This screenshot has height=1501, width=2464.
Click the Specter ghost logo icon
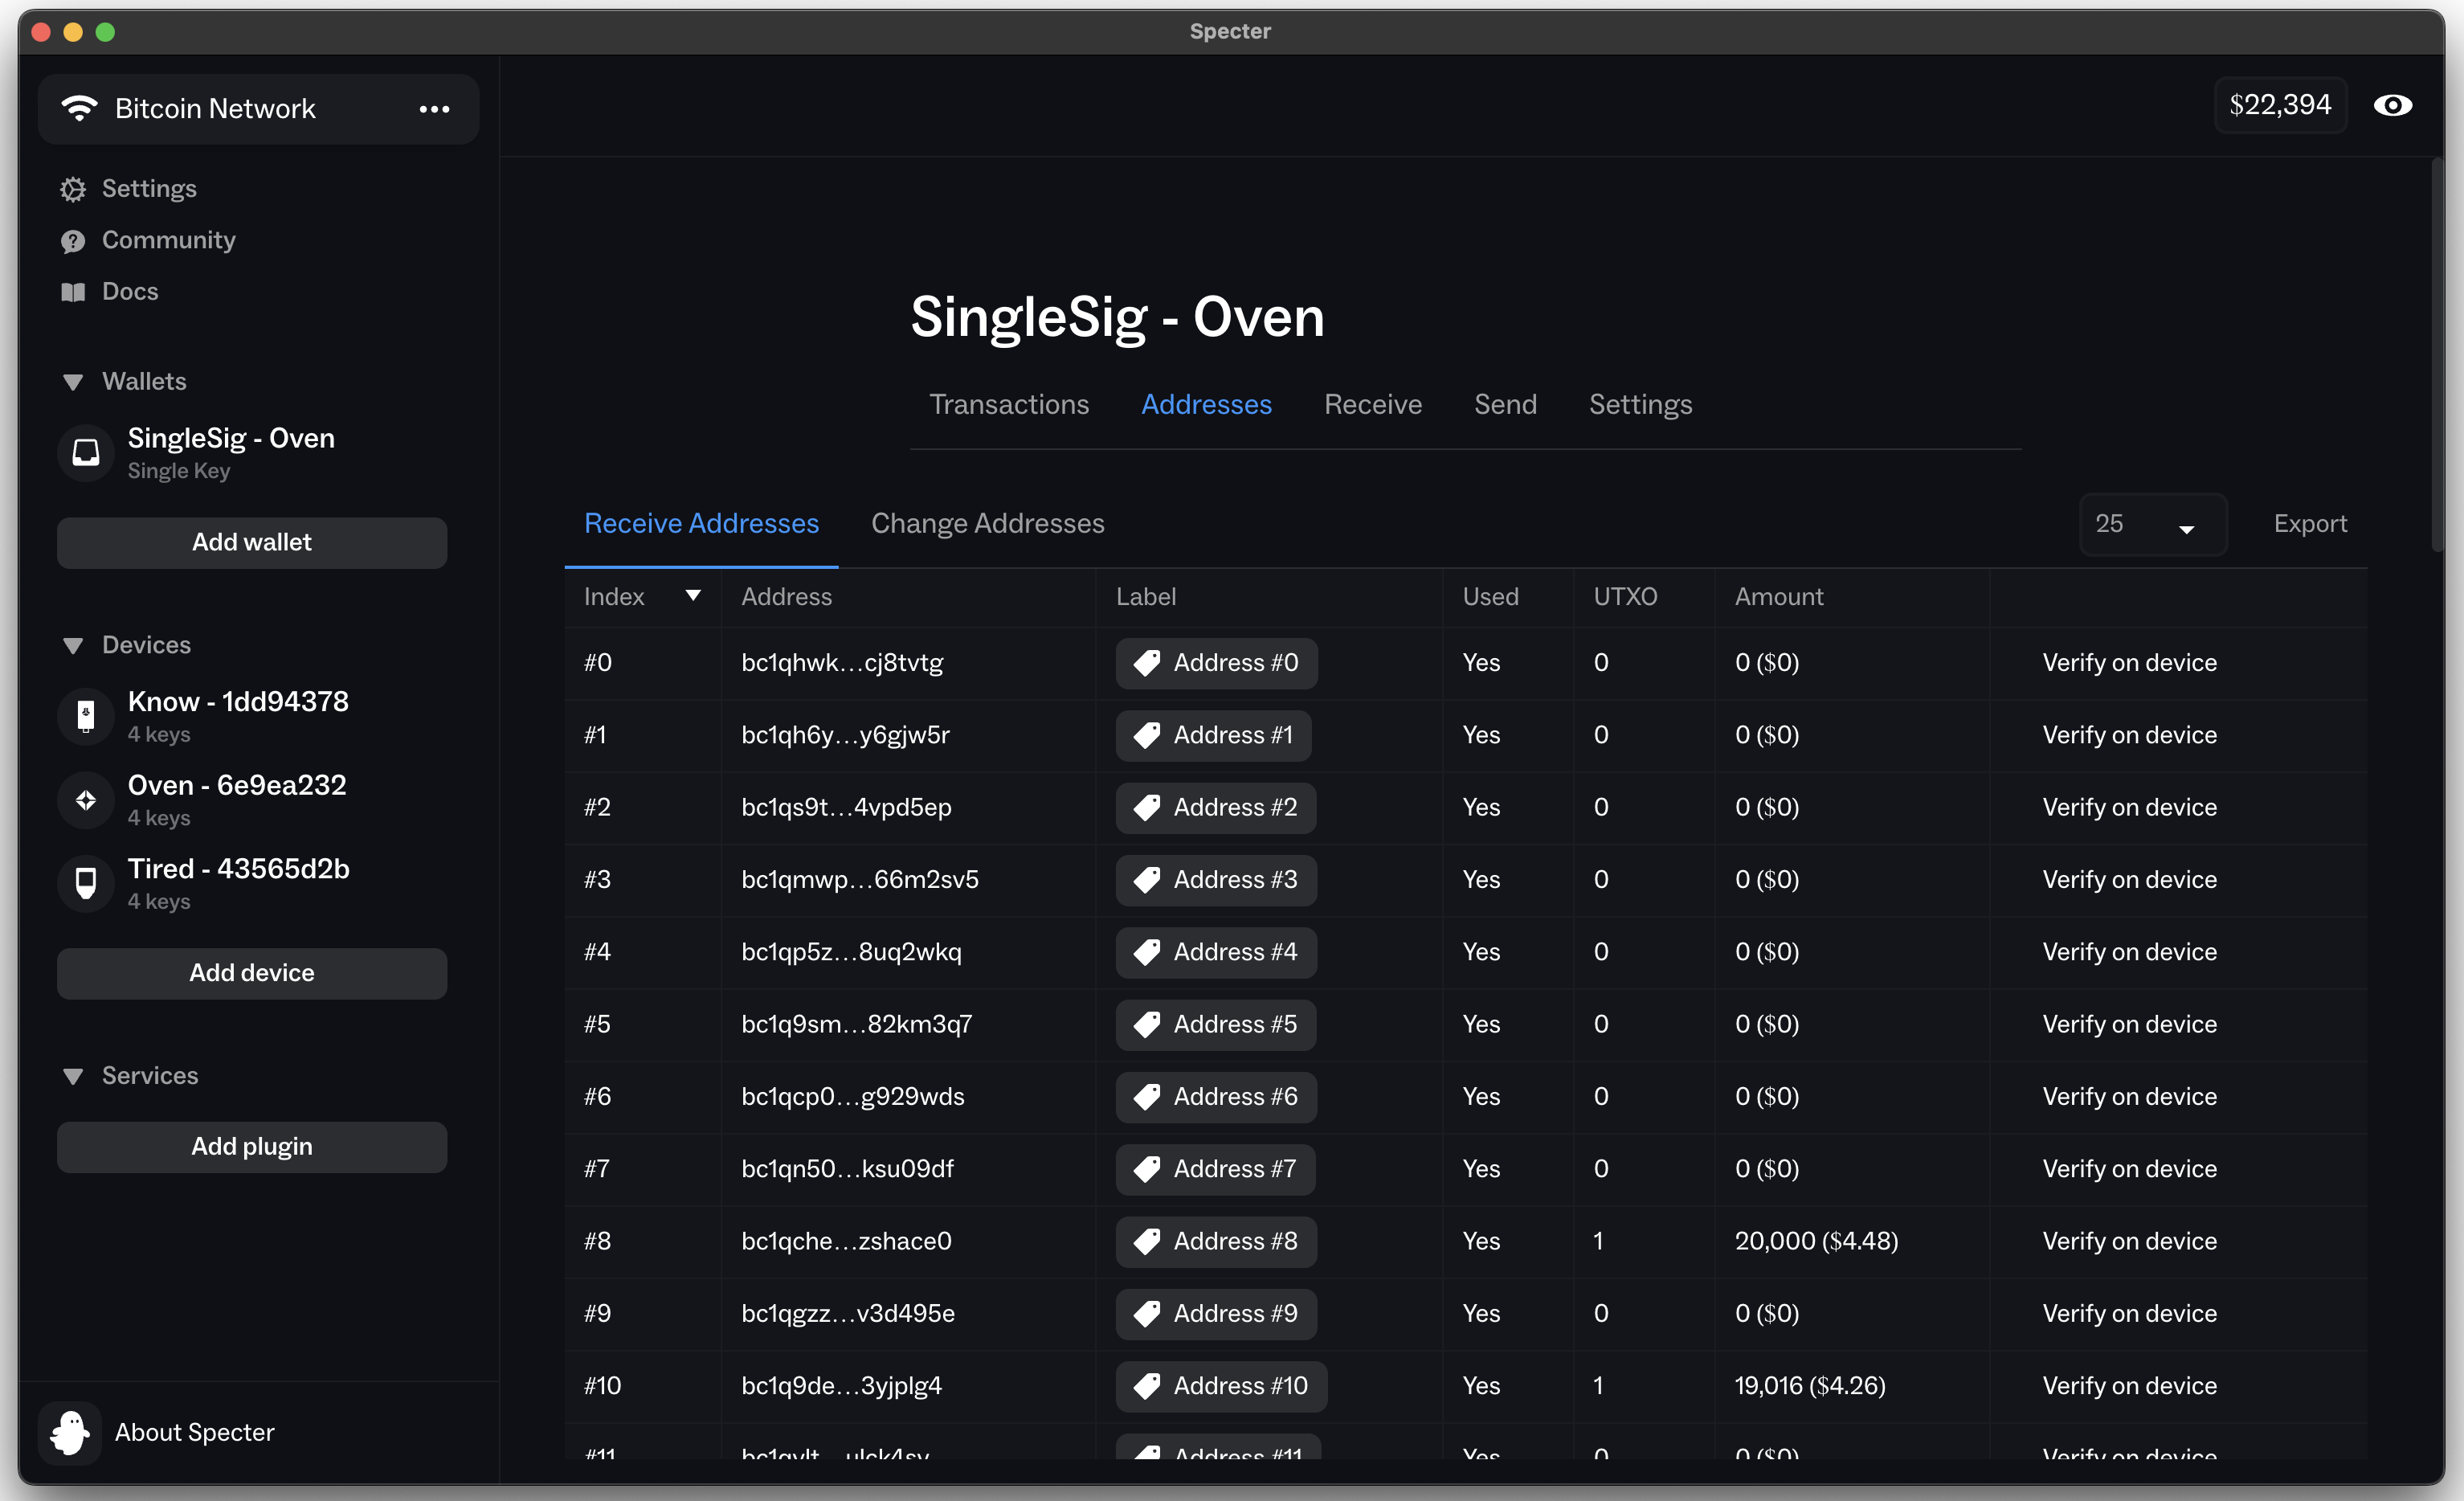pos(70,1432)
